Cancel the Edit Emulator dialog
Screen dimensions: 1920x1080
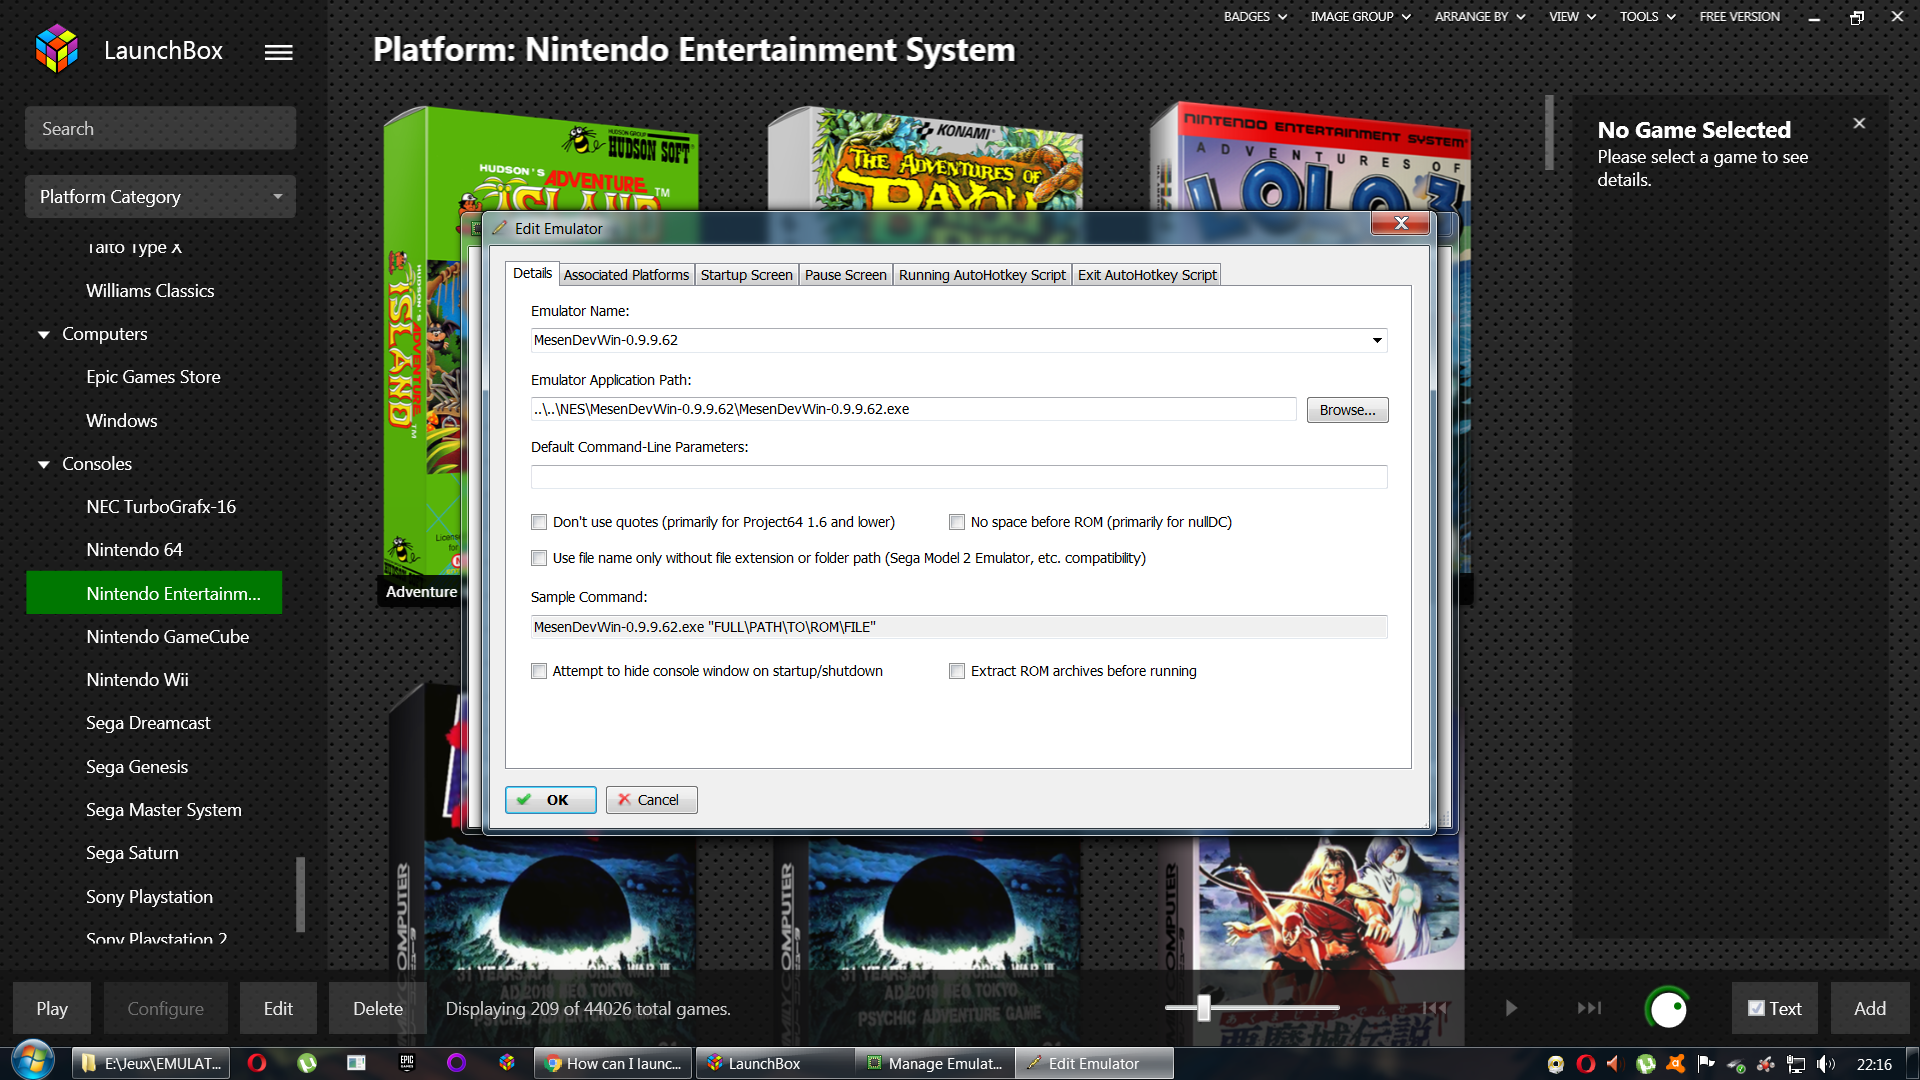pyautogui.click(x=651, y=800)
